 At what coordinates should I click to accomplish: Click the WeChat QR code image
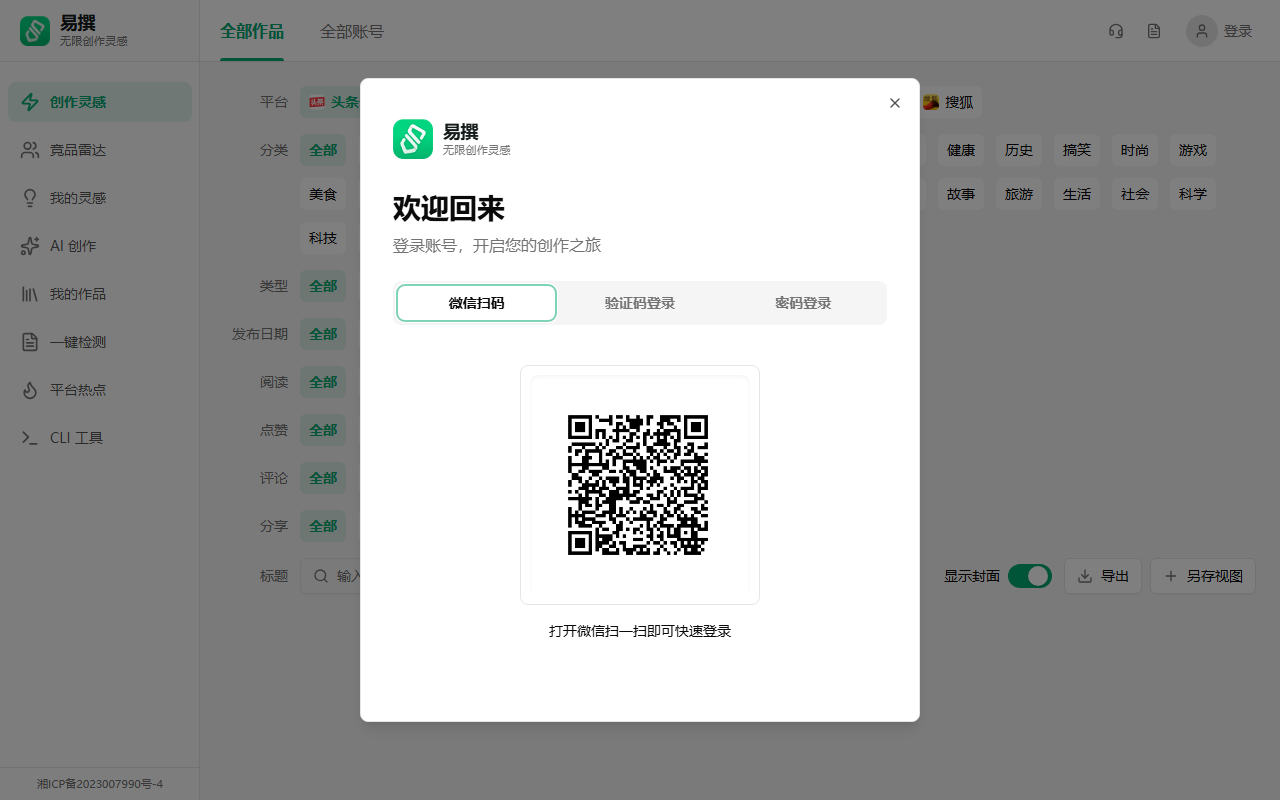click(638, 485)
